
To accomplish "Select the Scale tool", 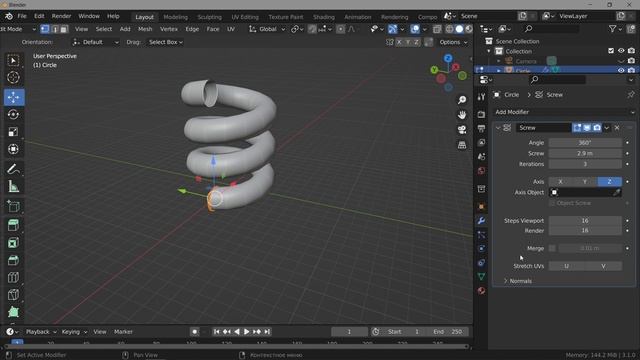I will (x=13, y=132).
